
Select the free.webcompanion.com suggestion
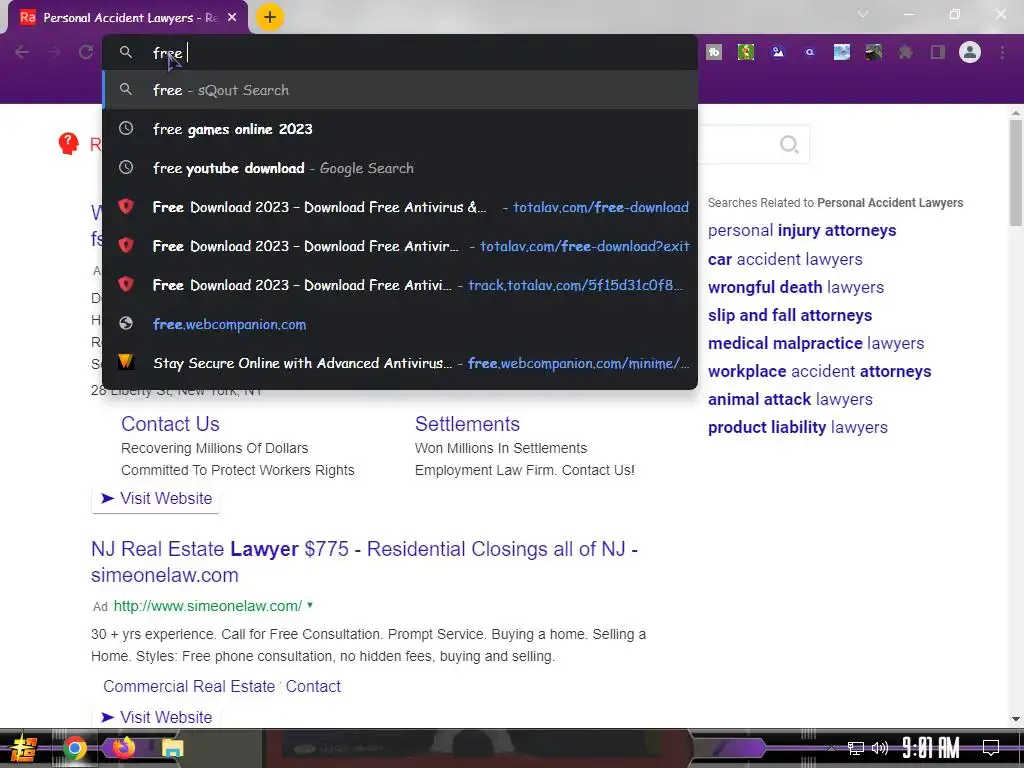[x=400, y=324]
